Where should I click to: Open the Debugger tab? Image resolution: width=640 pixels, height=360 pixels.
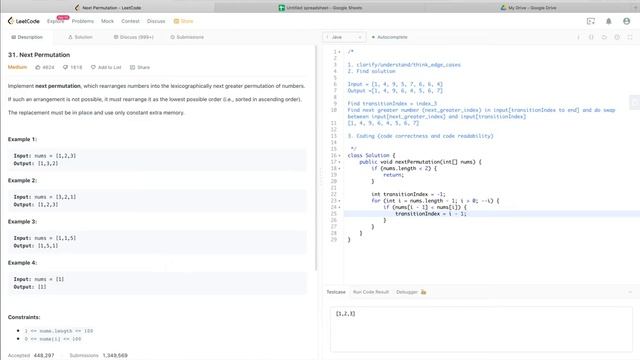click(407, 292)
